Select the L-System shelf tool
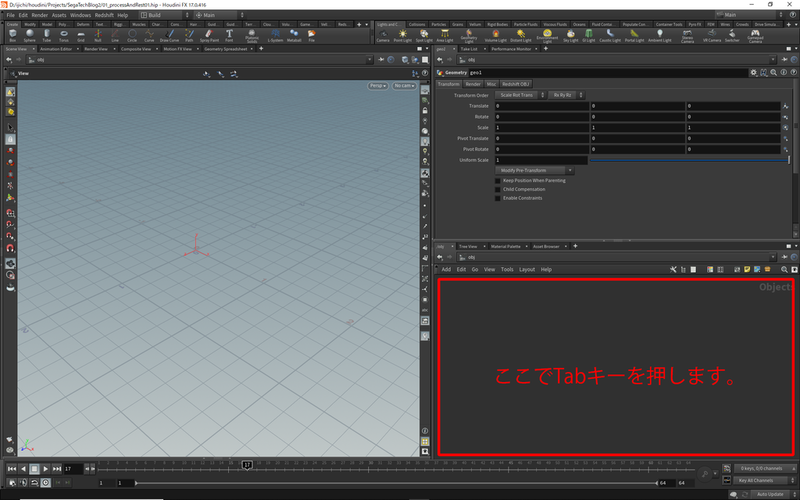 (x=276, y=35)
